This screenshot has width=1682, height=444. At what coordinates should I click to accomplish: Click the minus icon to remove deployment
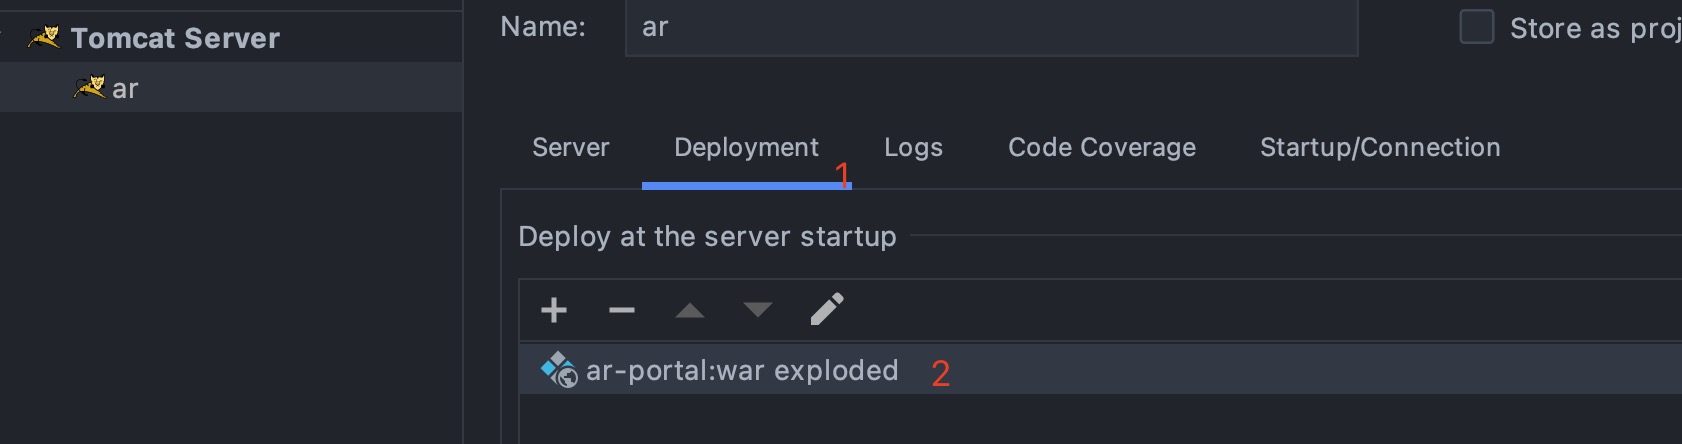622,310
